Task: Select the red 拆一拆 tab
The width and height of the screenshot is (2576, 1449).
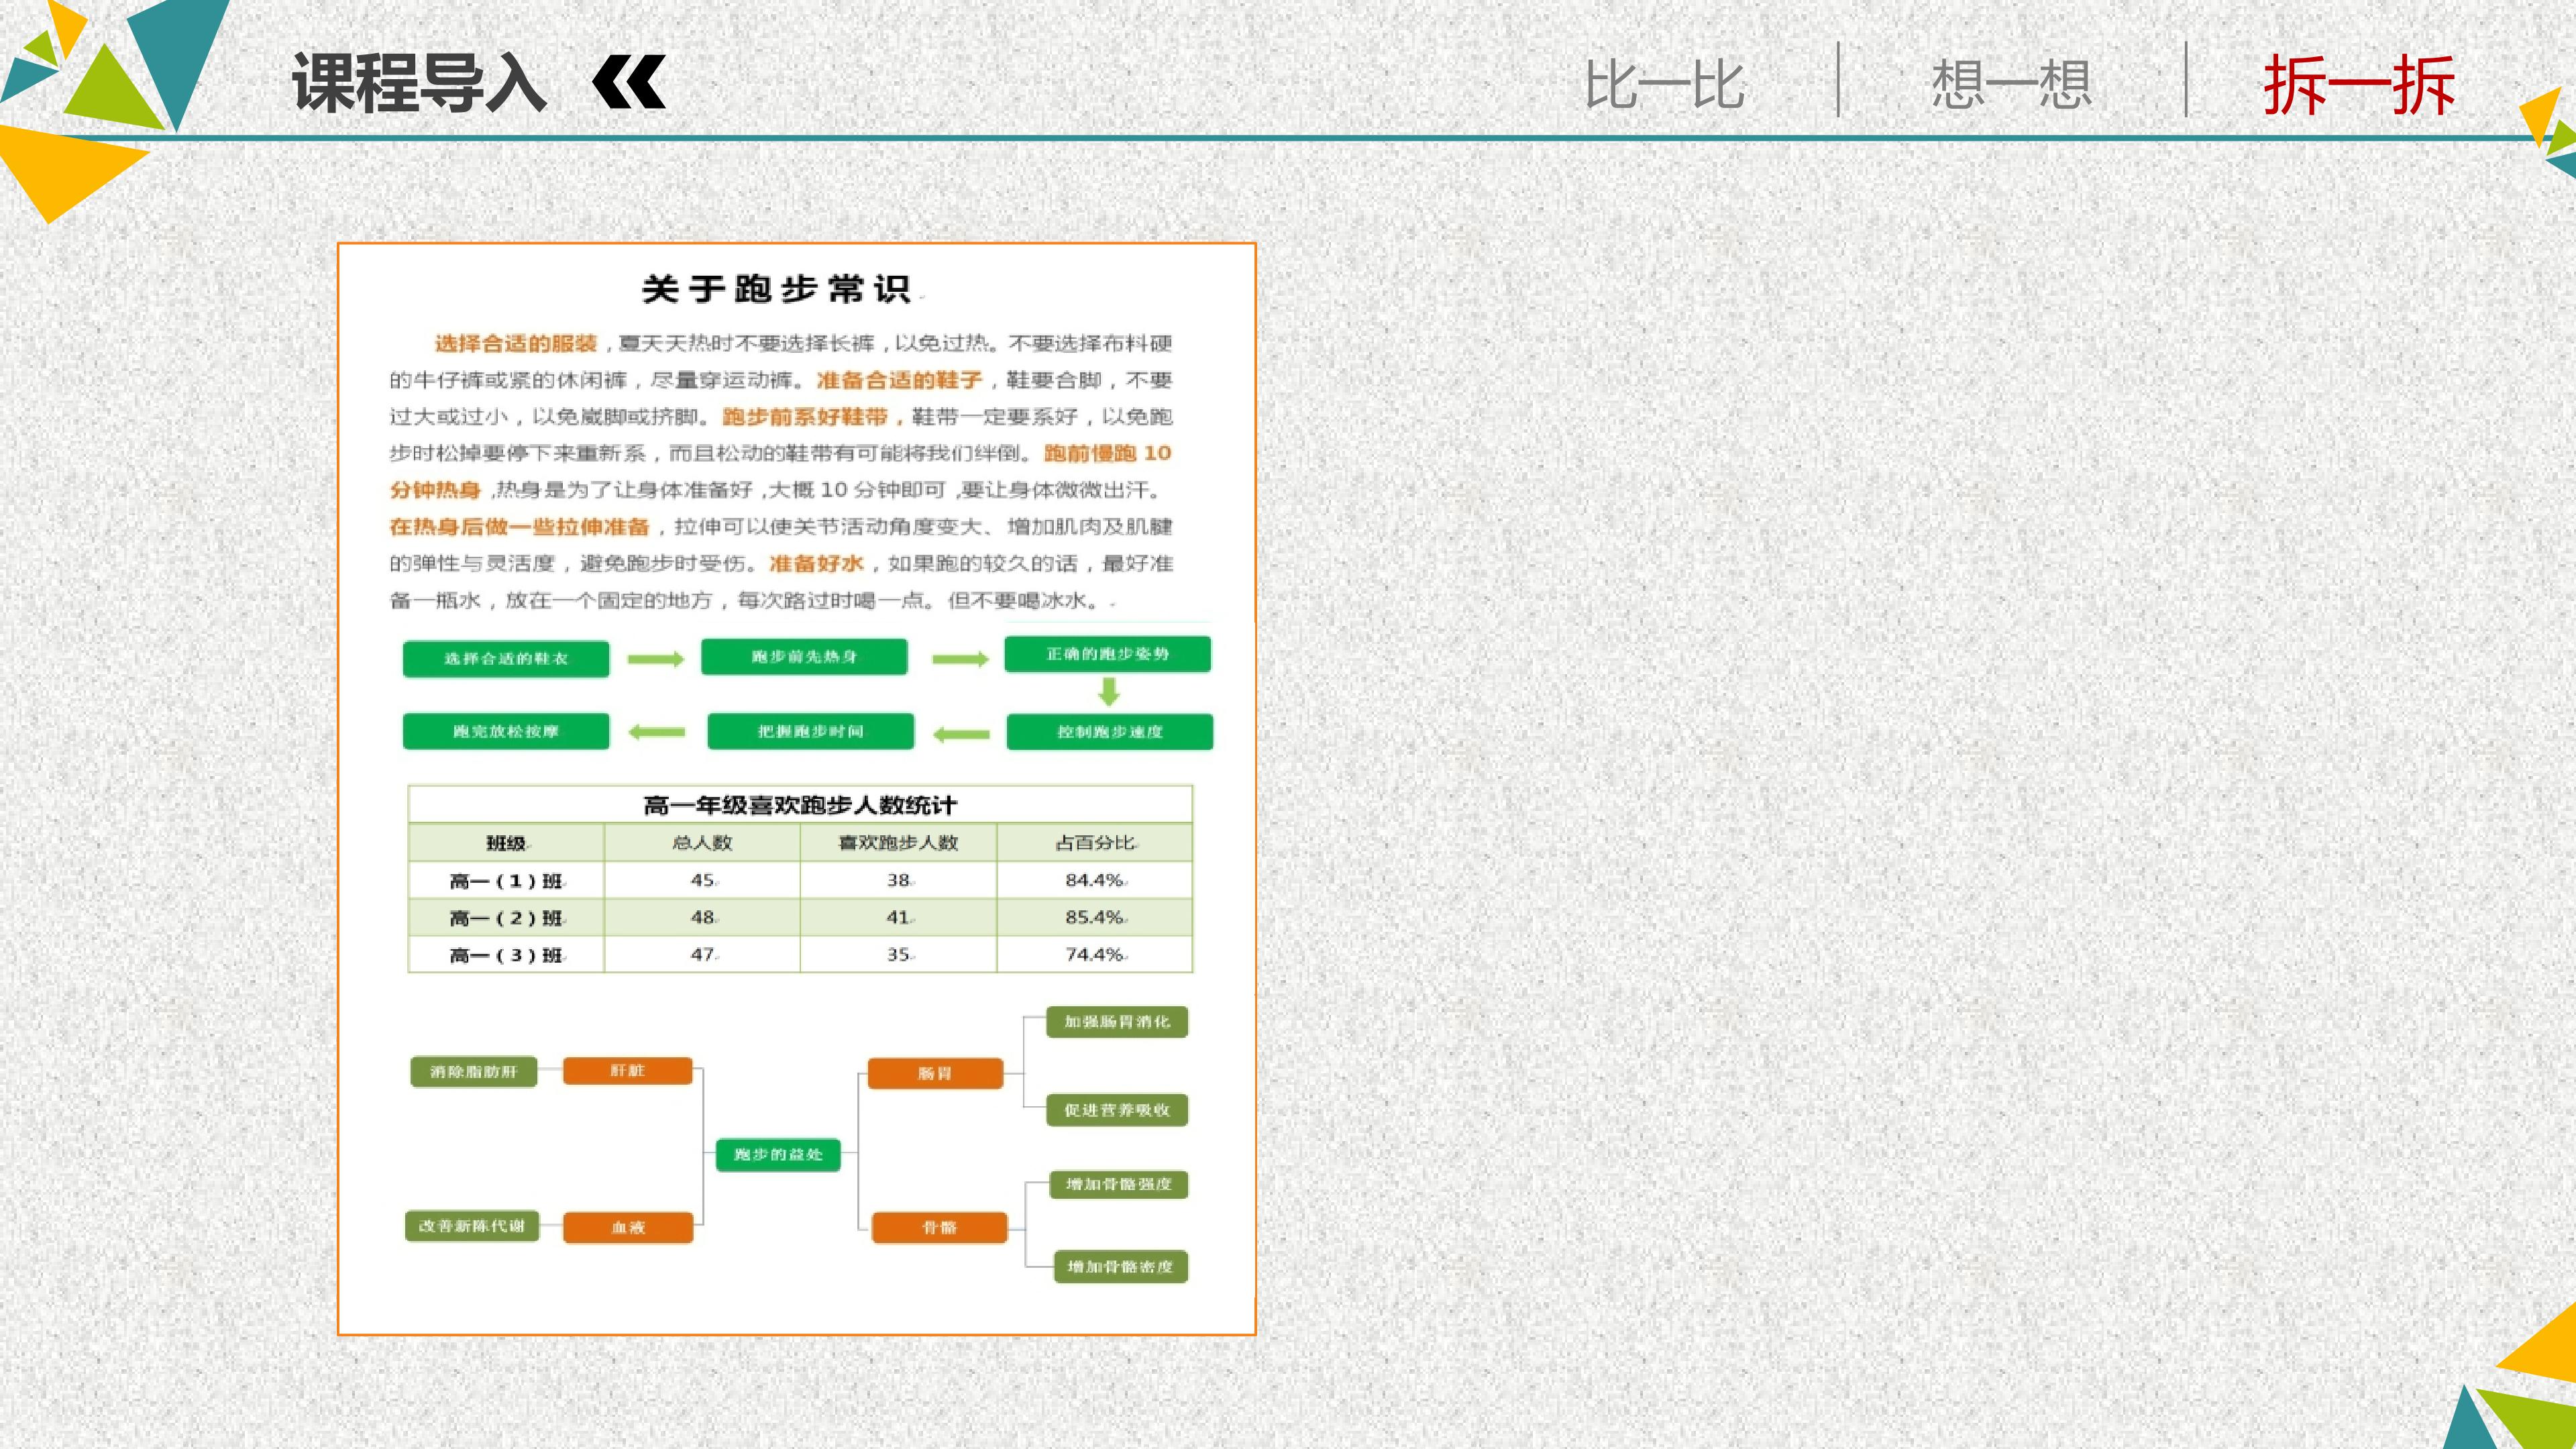Action: [x=2359, y=84]
